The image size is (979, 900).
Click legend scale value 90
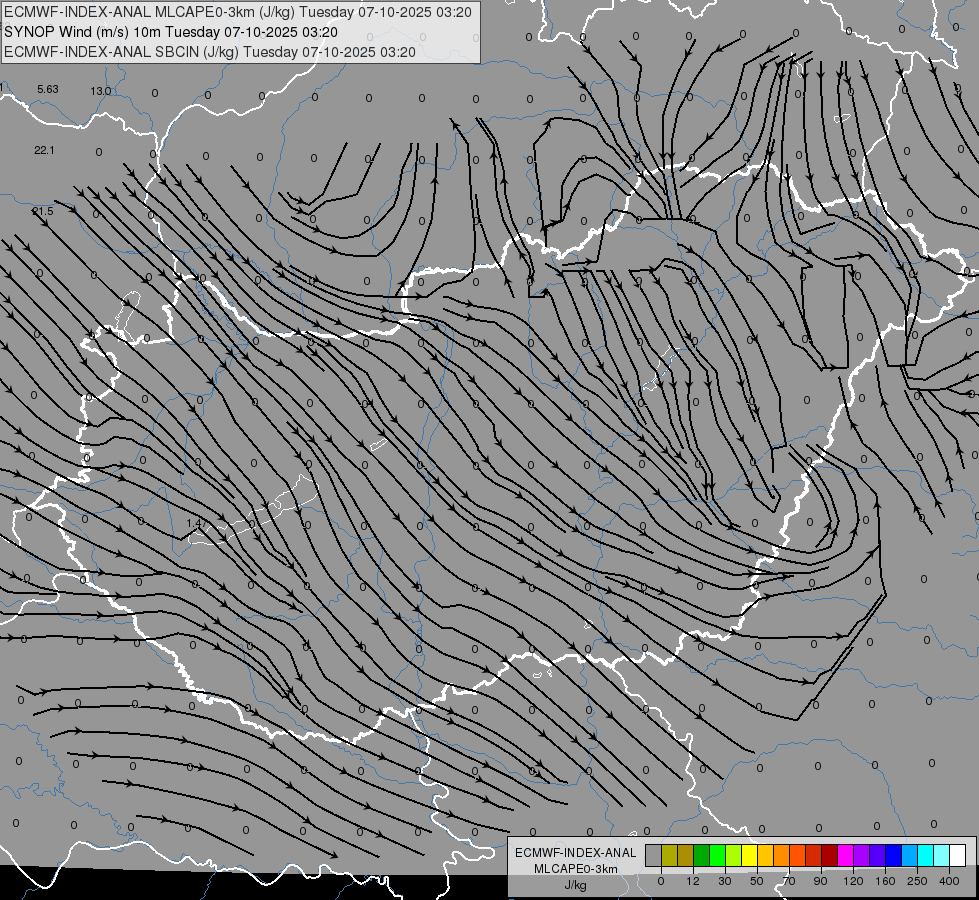click(820, 881)
